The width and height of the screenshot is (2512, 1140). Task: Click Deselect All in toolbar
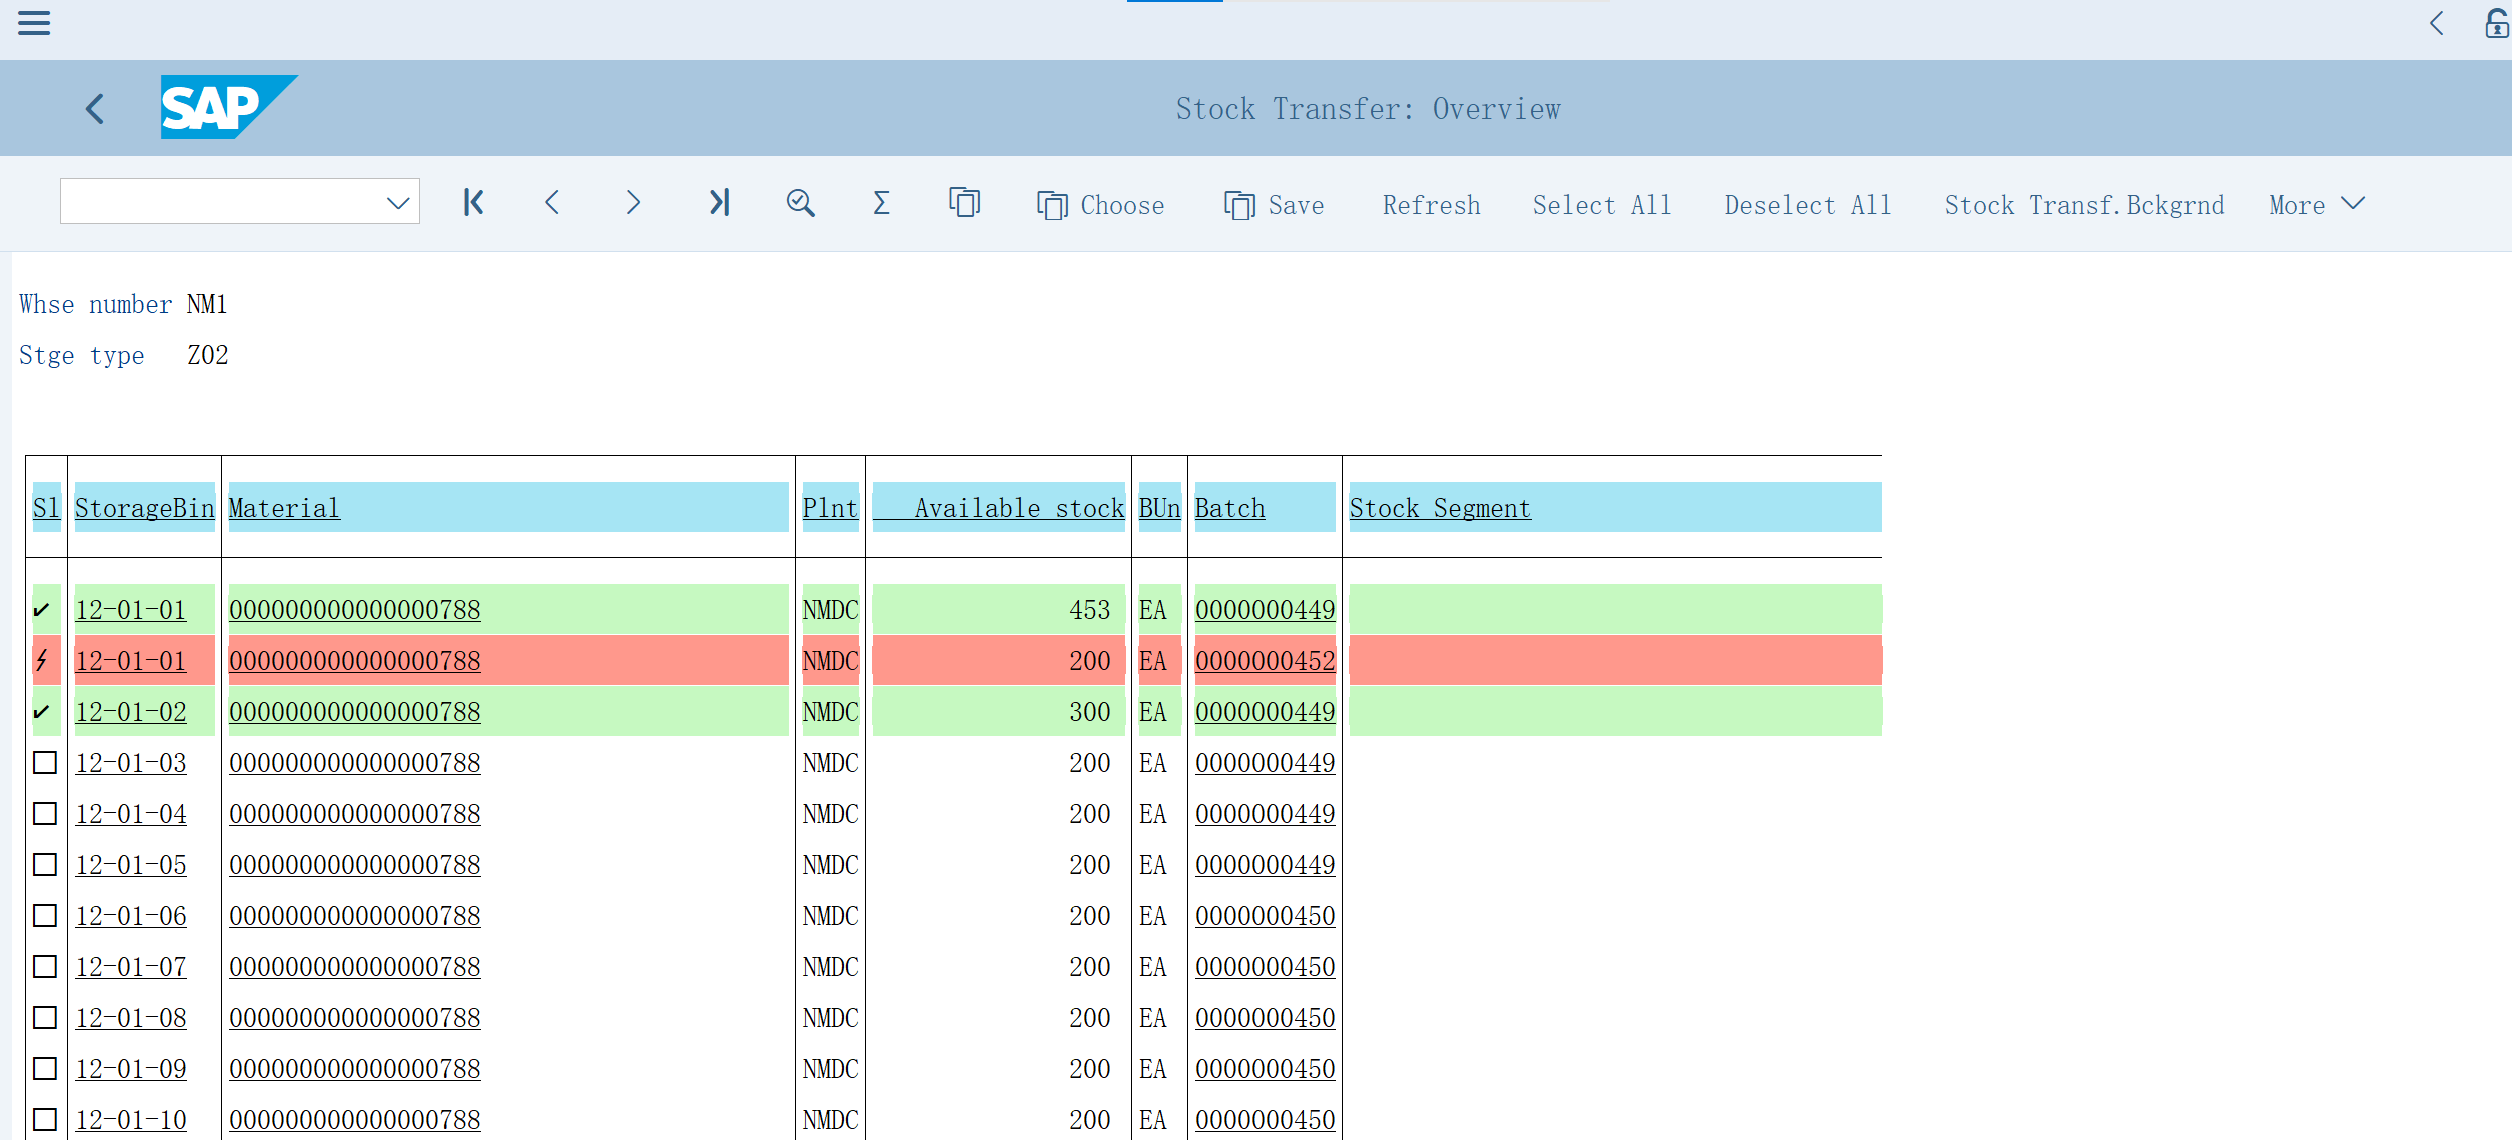point(1807,205)
